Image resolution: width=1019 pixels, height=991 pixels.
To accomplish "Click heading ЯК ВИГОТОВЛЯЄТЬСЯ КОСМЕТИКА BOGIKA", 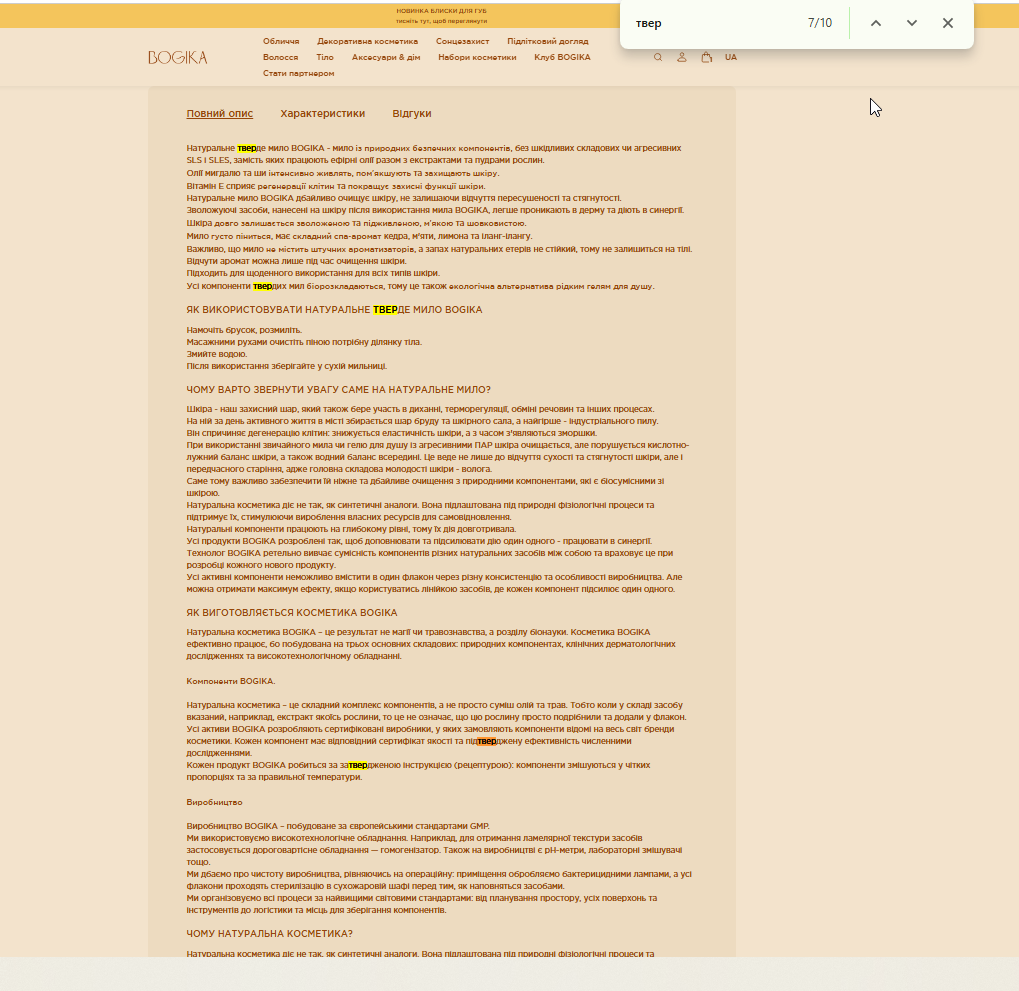I will tap(292, 613).
